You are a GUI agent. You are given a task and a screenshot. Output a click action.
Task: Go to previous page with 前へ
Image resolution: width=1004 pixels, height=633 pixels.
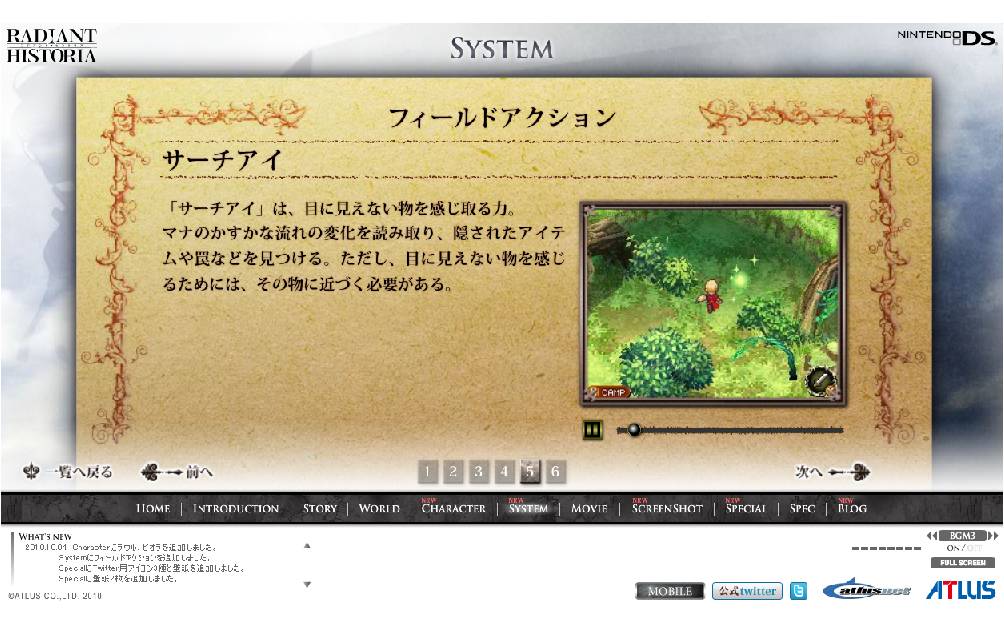pyautogui.click(x=177, y=472)
